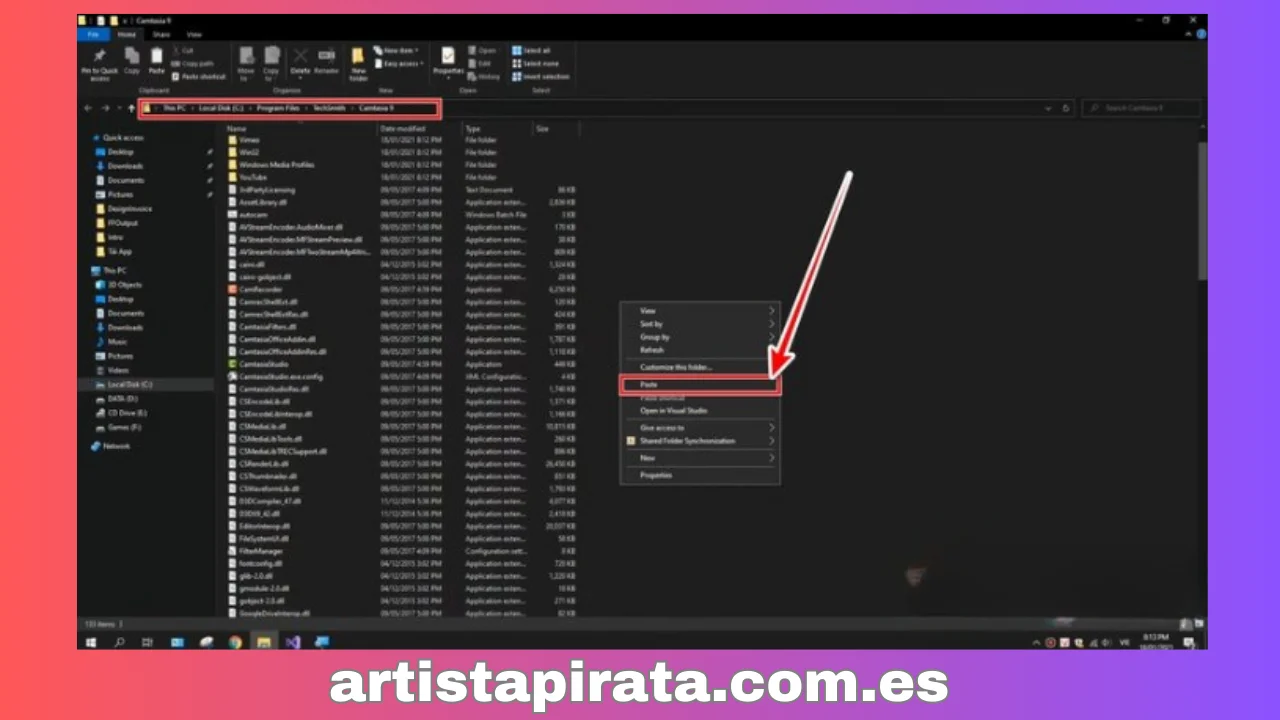The image size is (1280, 720).
Task: Click the Back navigation arrow
Action: tap(88, 108)
